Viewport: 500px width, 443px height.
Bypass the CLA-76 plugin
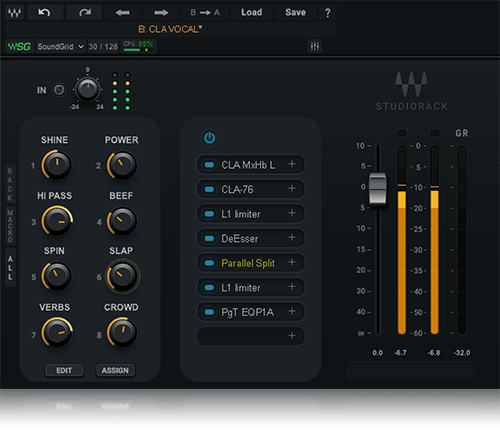(209, 189)
